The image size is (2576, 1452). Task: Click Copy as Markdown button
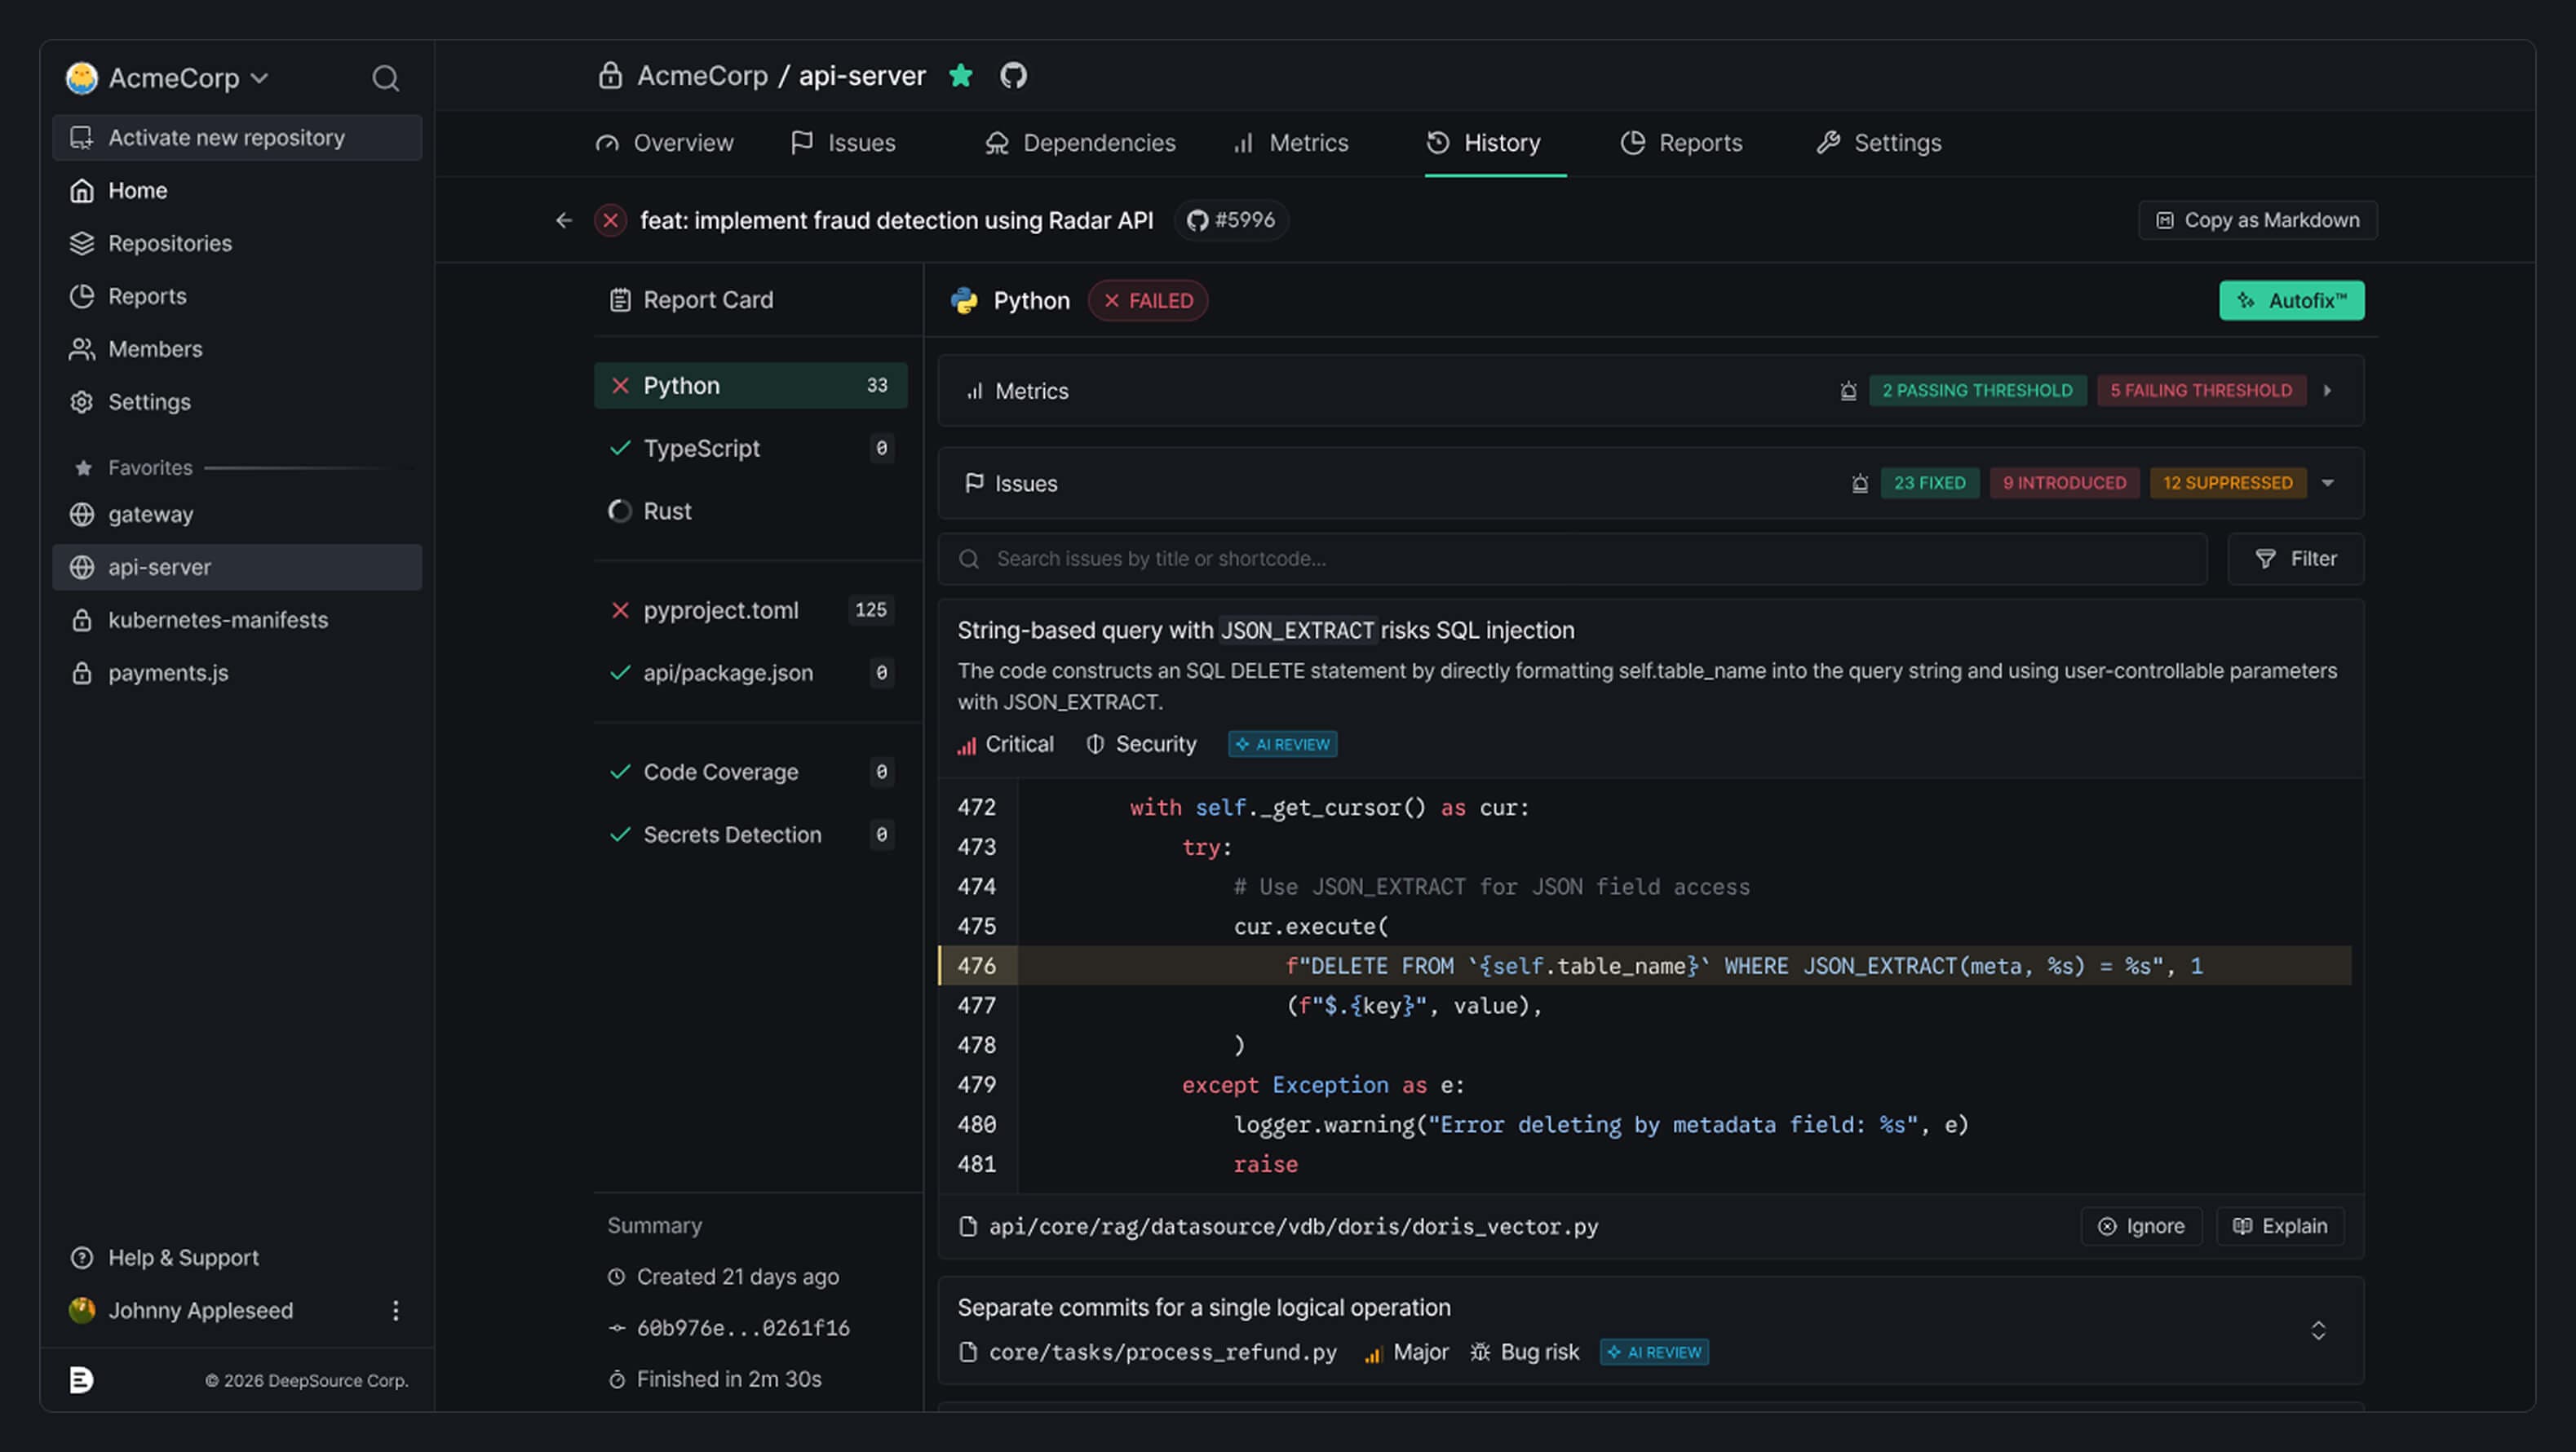(2258, 220)
